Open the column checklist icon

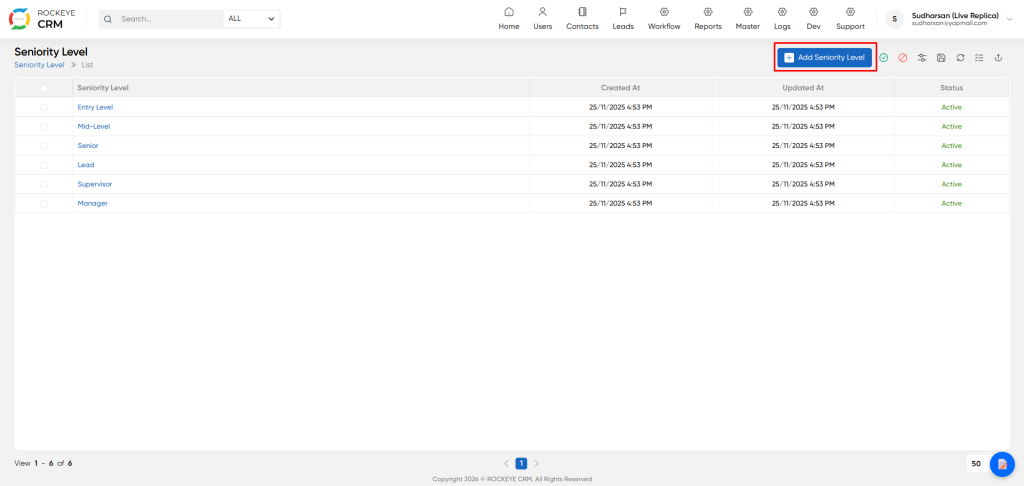coord(979,57)
